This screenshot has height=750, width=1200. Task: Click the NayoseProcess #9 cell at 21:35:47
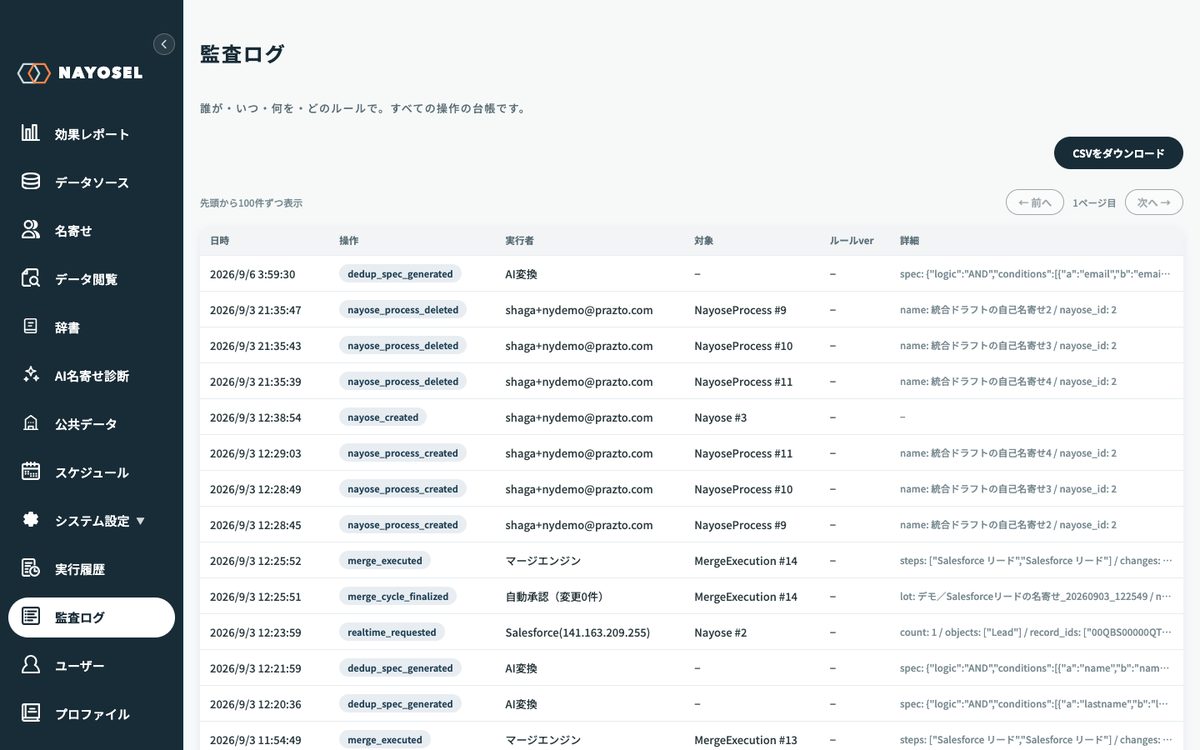click(x=740, y=310)
